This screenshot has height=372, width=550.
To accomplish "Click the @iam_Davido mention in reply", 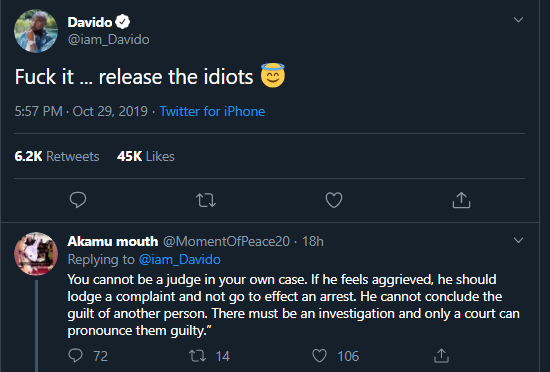I will [x=180, y=260].
